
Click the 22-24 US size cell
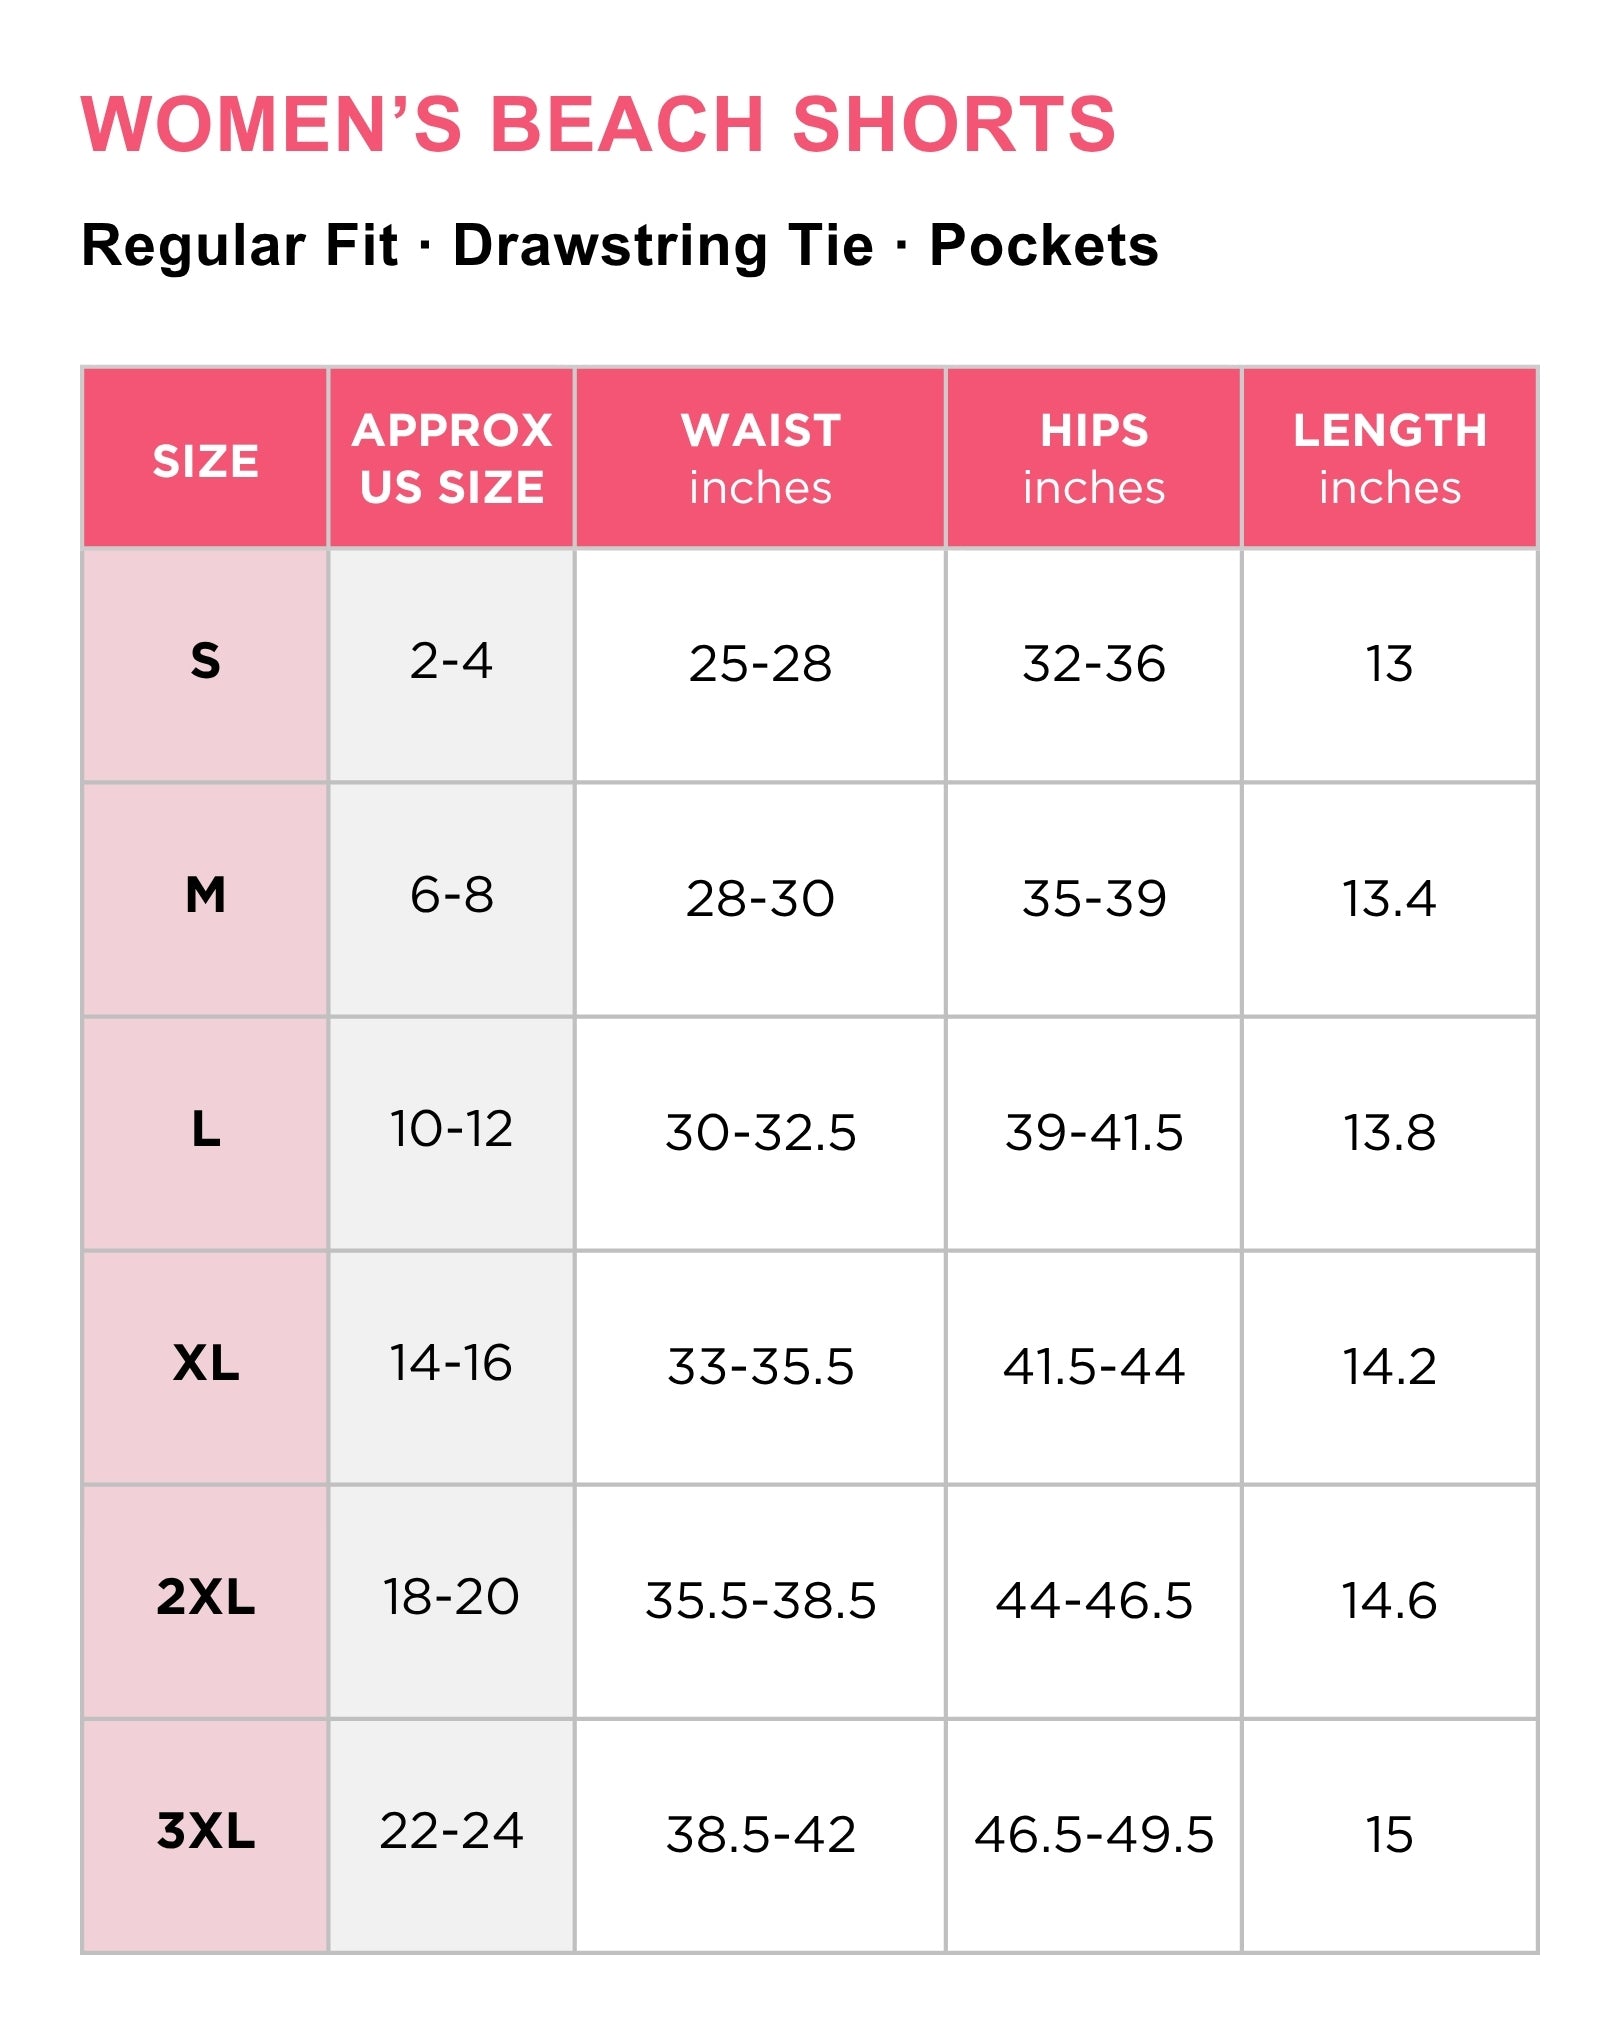(452, 1835)
